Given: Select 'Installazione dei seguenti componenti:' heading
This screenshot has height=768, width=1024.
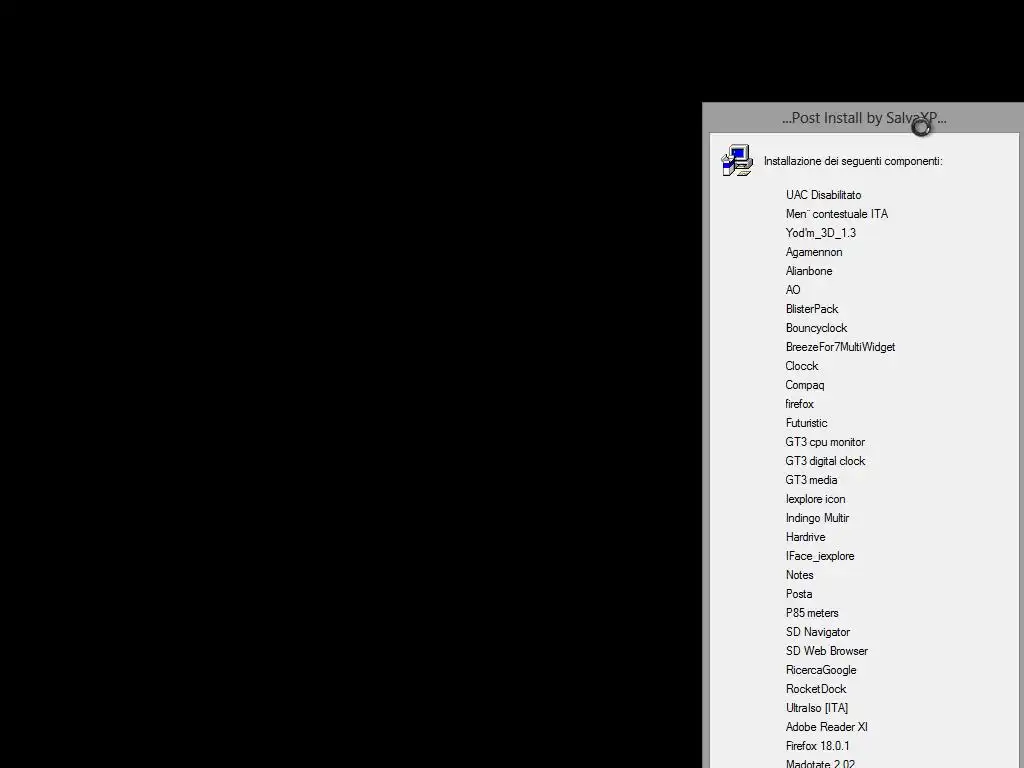Looking at the screenshot, I should point(853,161).
